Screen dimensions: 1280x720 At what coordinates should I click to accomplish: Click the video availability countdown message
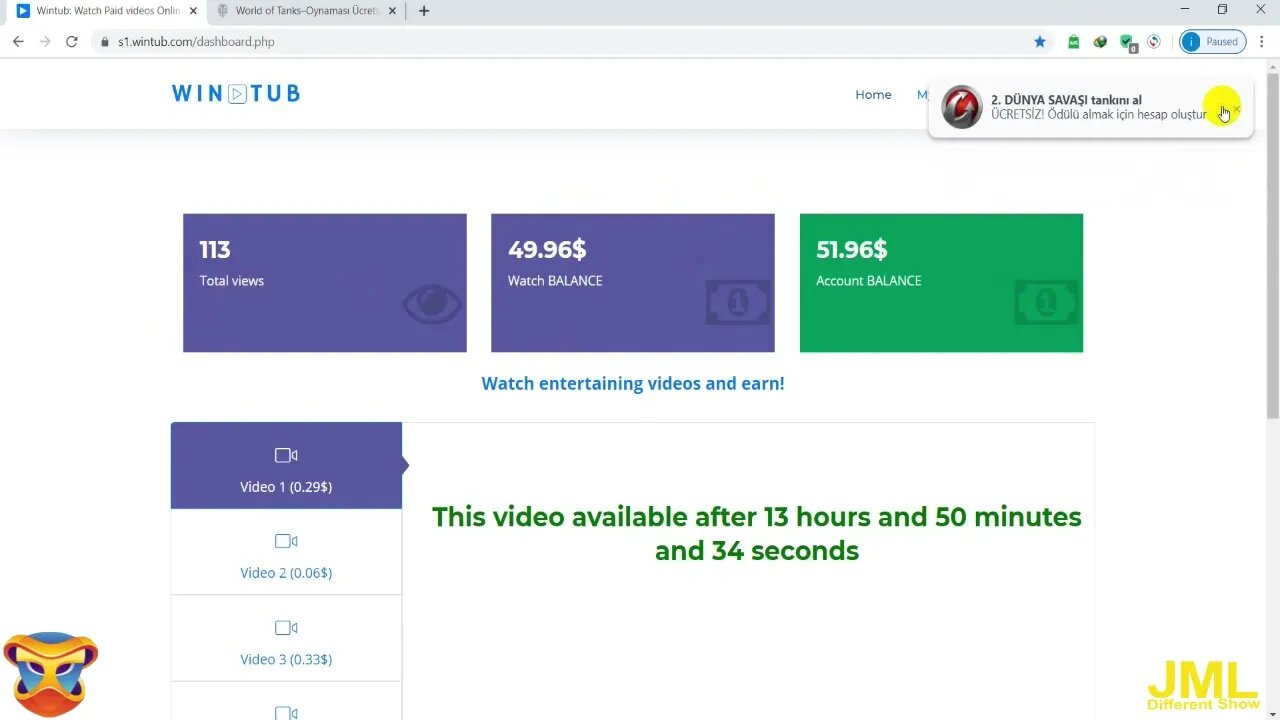(757, 534)
